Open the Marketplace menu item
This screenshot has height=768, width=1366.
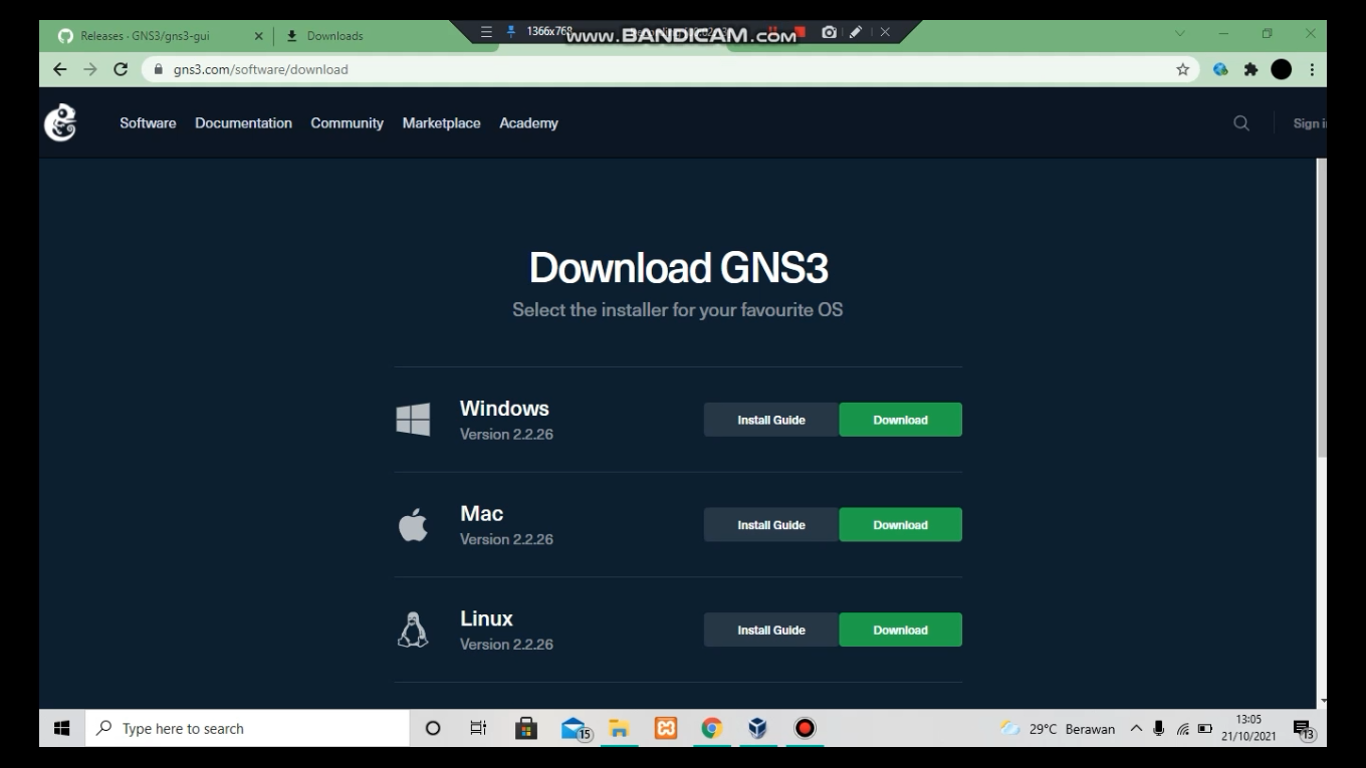pyautogui.click(x=441, y=123)
